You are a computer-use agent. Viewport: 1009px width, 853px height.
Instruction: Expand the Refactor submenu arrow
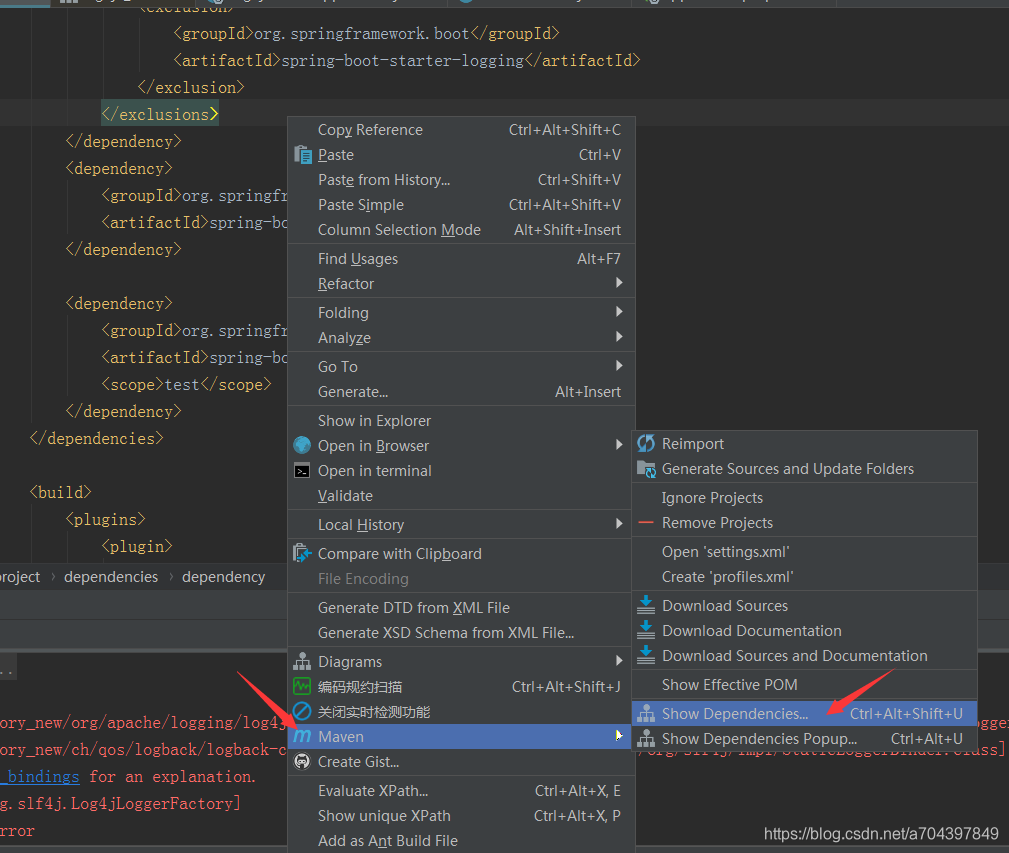coord(619,283)
